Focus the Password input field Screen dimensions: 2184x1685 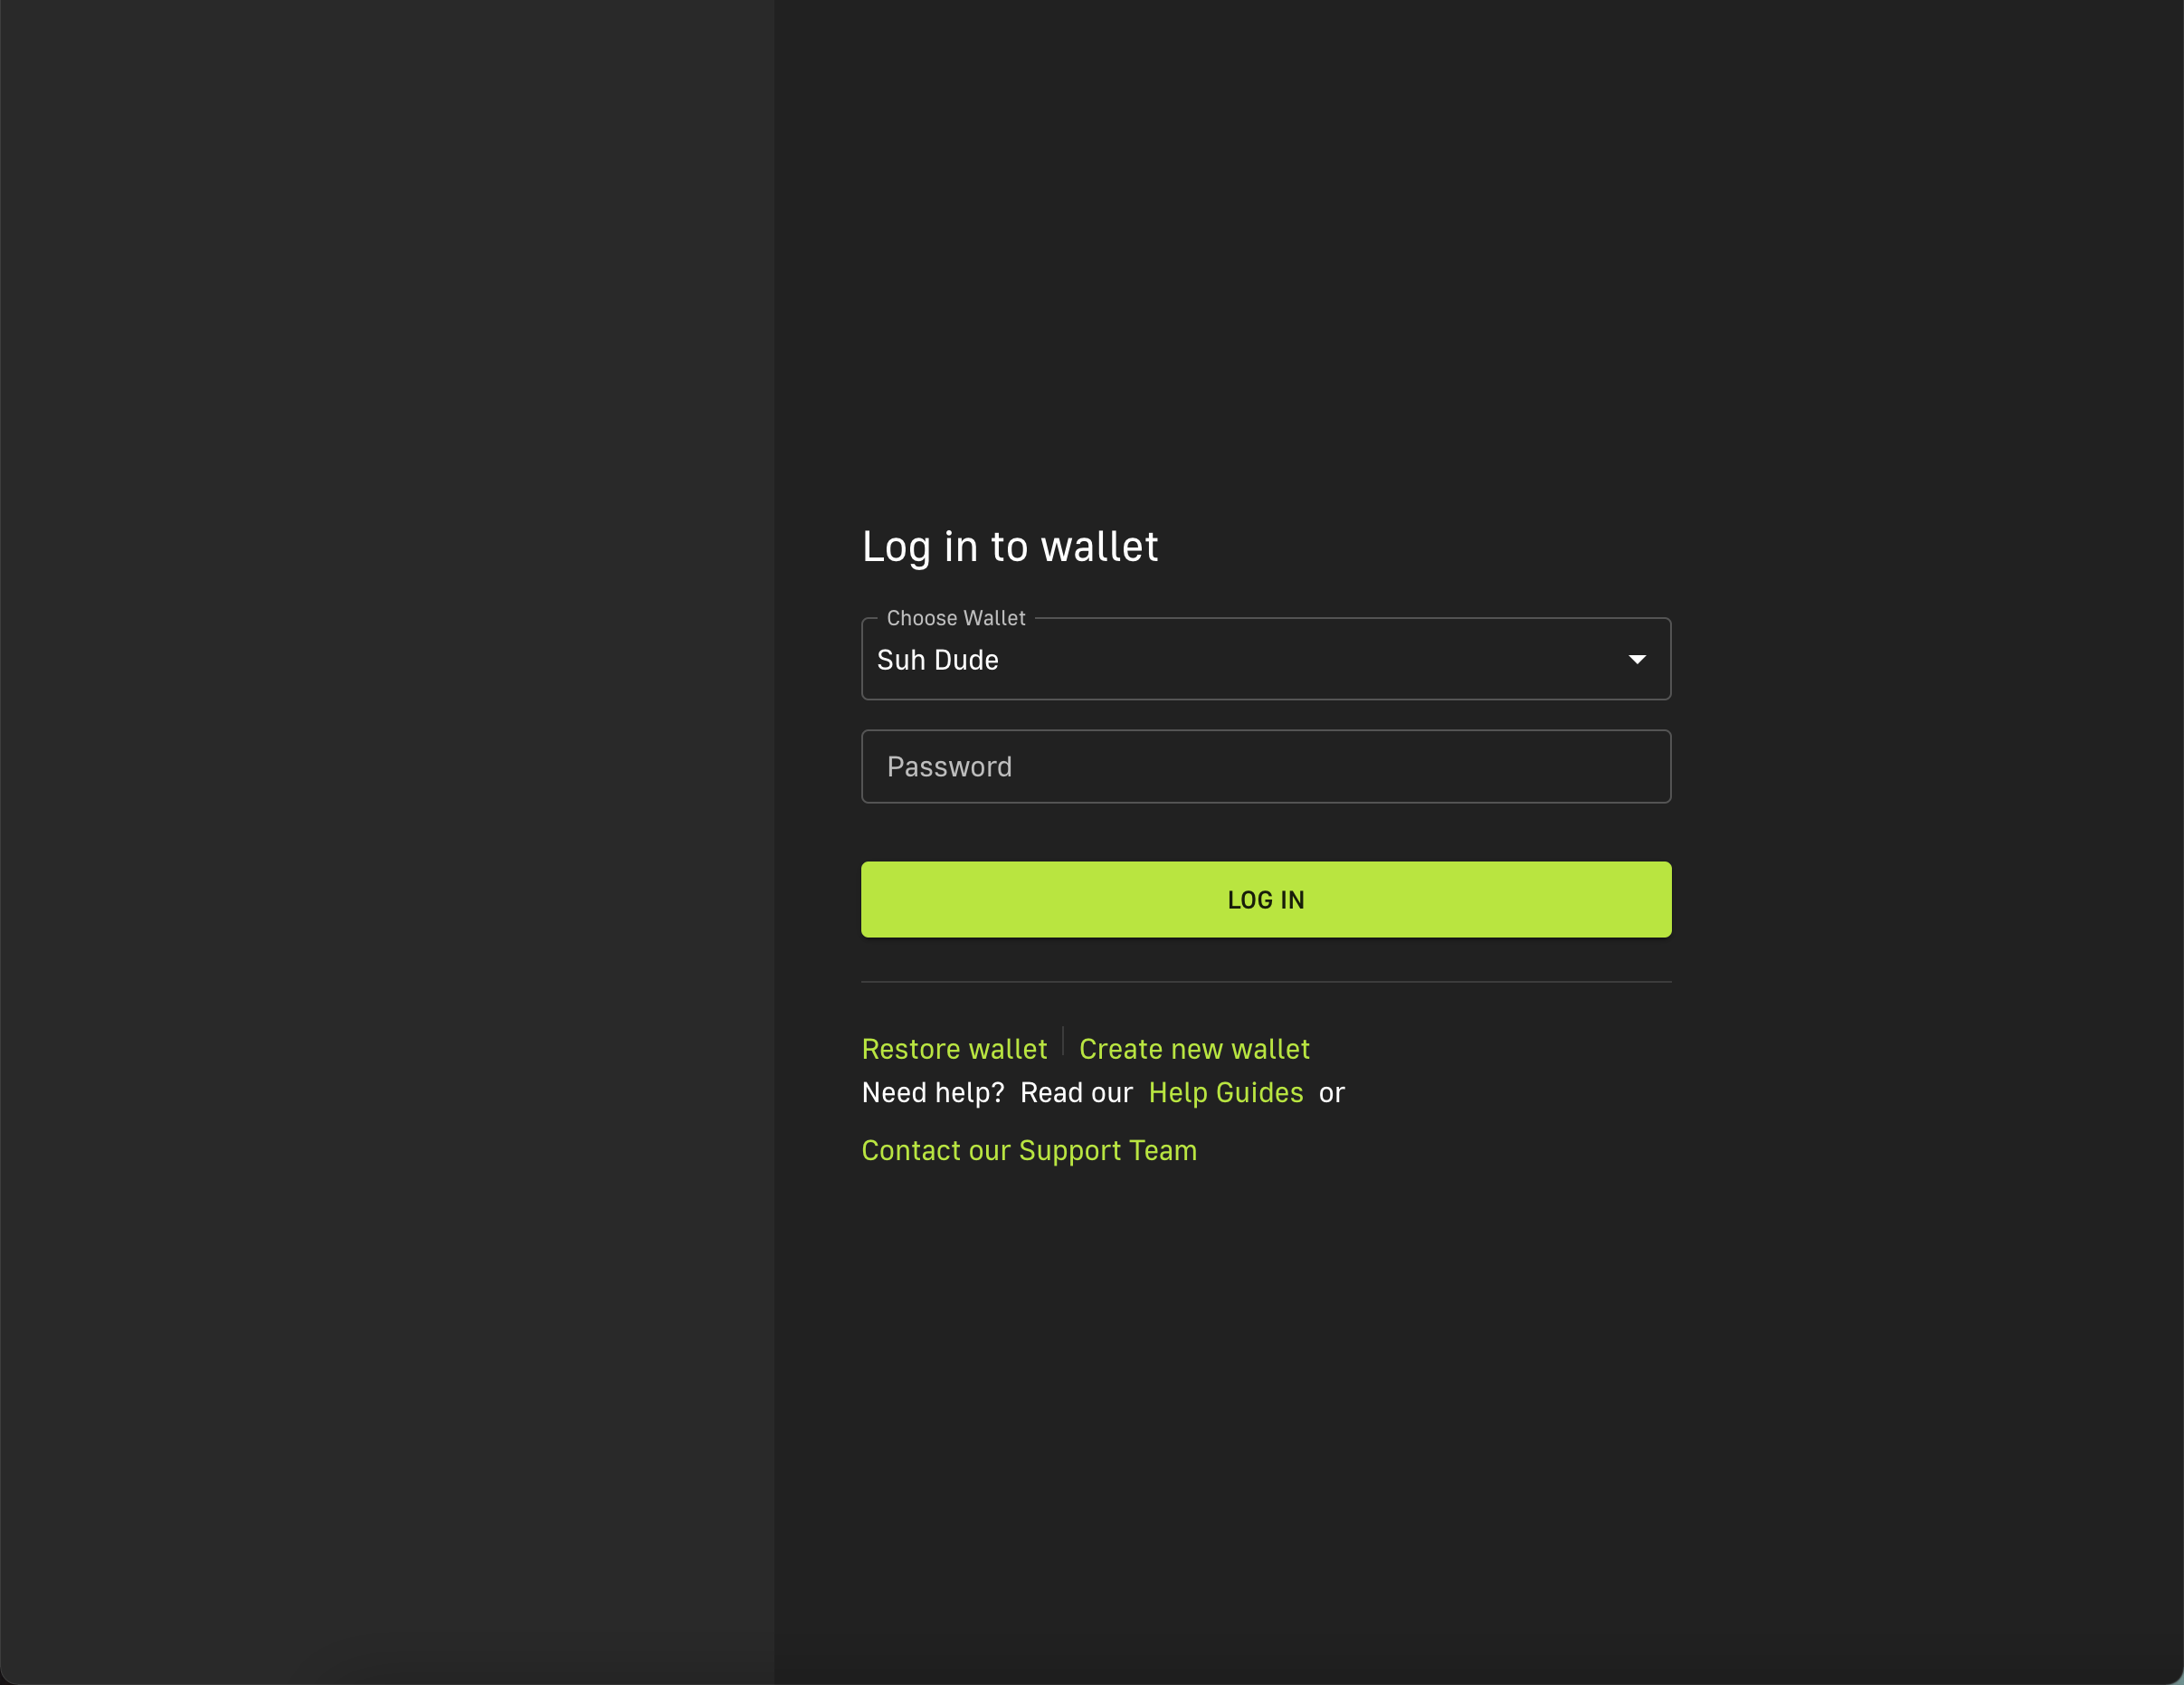[1266, 766]
